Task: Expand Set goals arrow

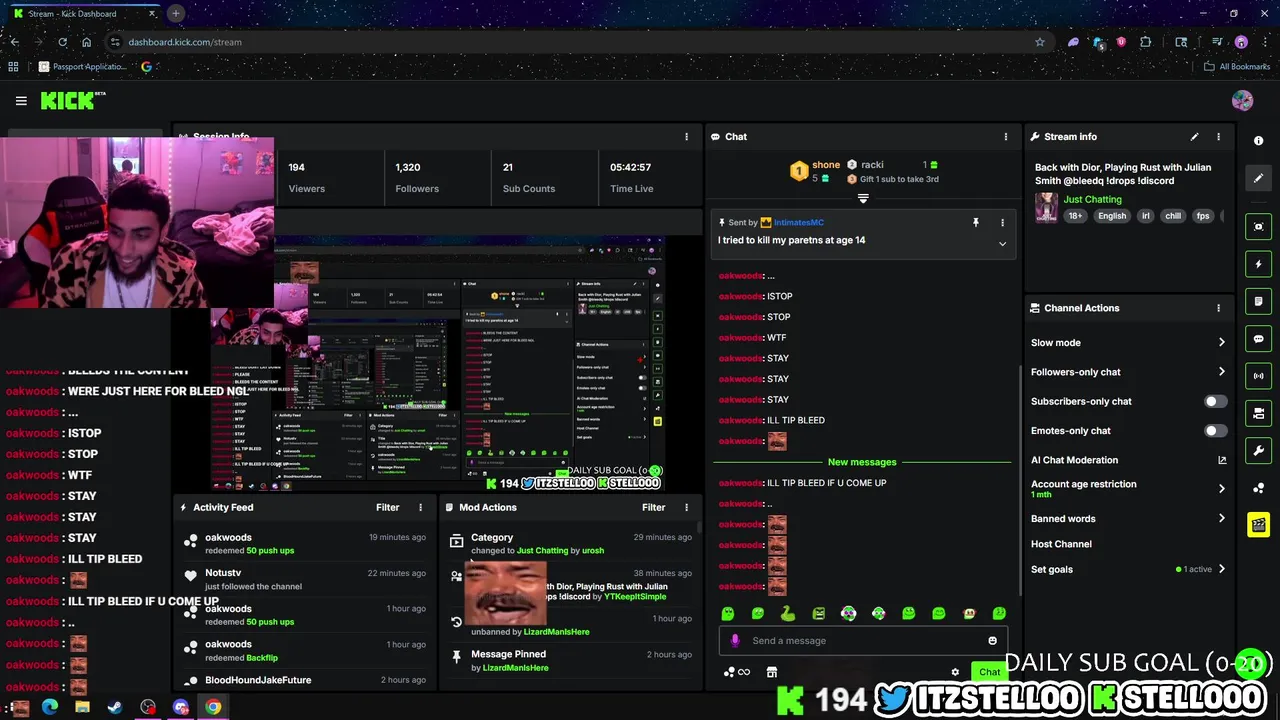Action: 1221,570
